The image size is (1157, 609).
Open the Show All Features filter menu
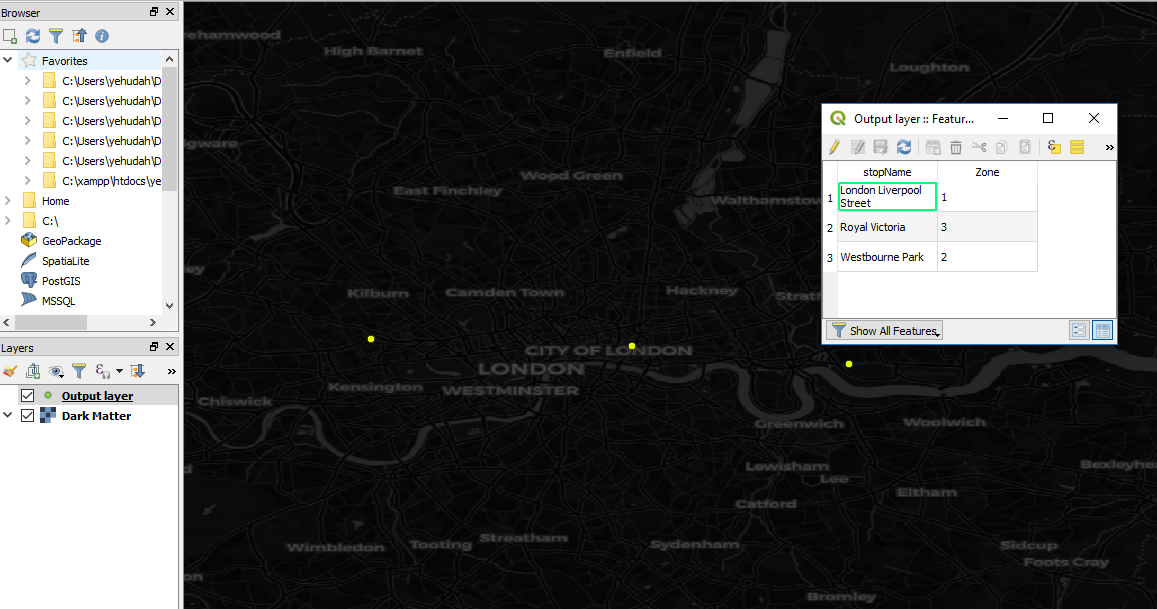[884, 331]
